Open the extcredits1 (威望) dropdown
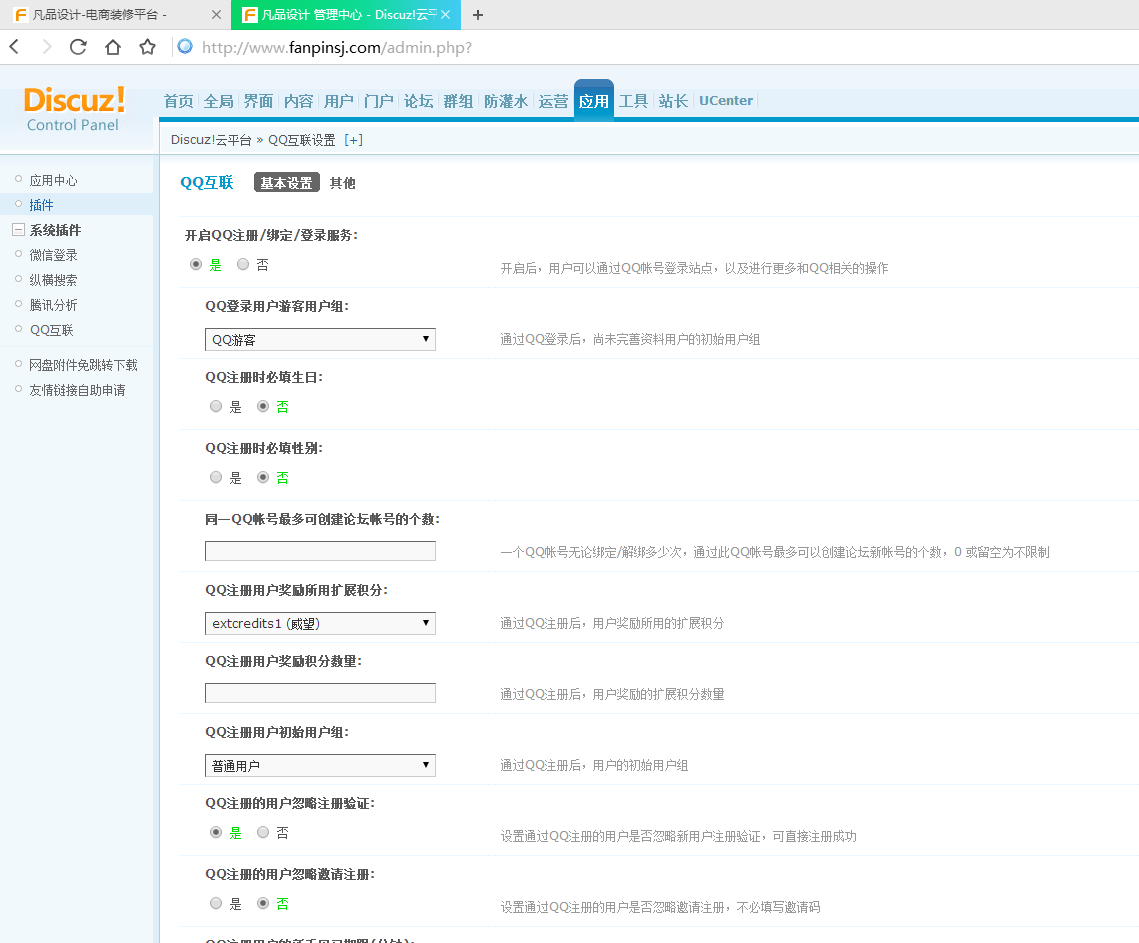Screen dimensions: 1139x943 tap(320, 624)
